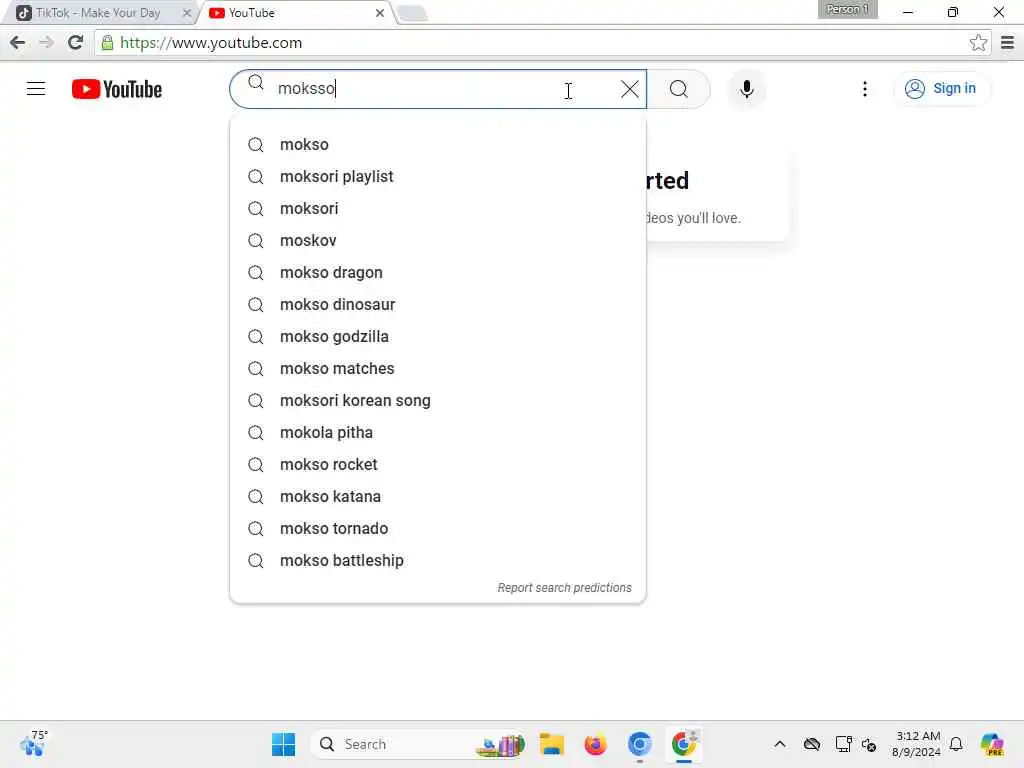The image size is (1024, 768).
Task: Select 'mokso dinosaur' suggestion
Action: tap(438, 304)
